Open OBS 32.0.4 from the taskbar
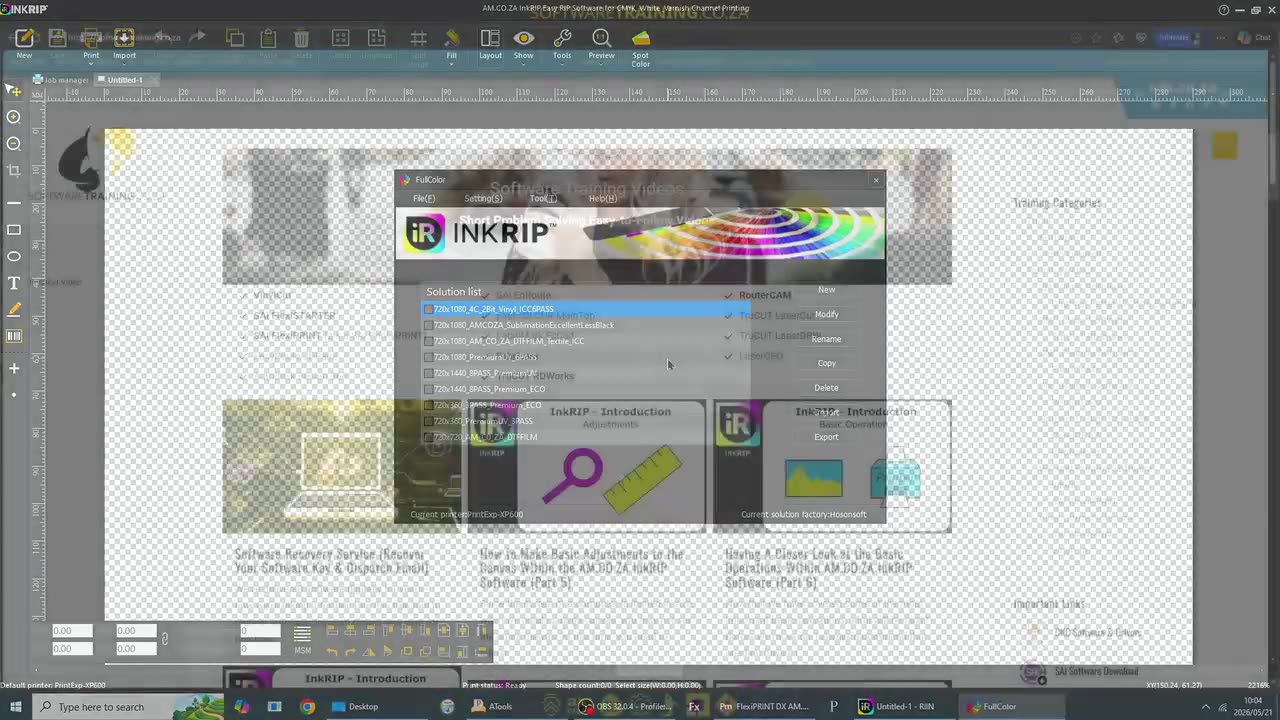 pyautogui.click(x=626, y=707)
